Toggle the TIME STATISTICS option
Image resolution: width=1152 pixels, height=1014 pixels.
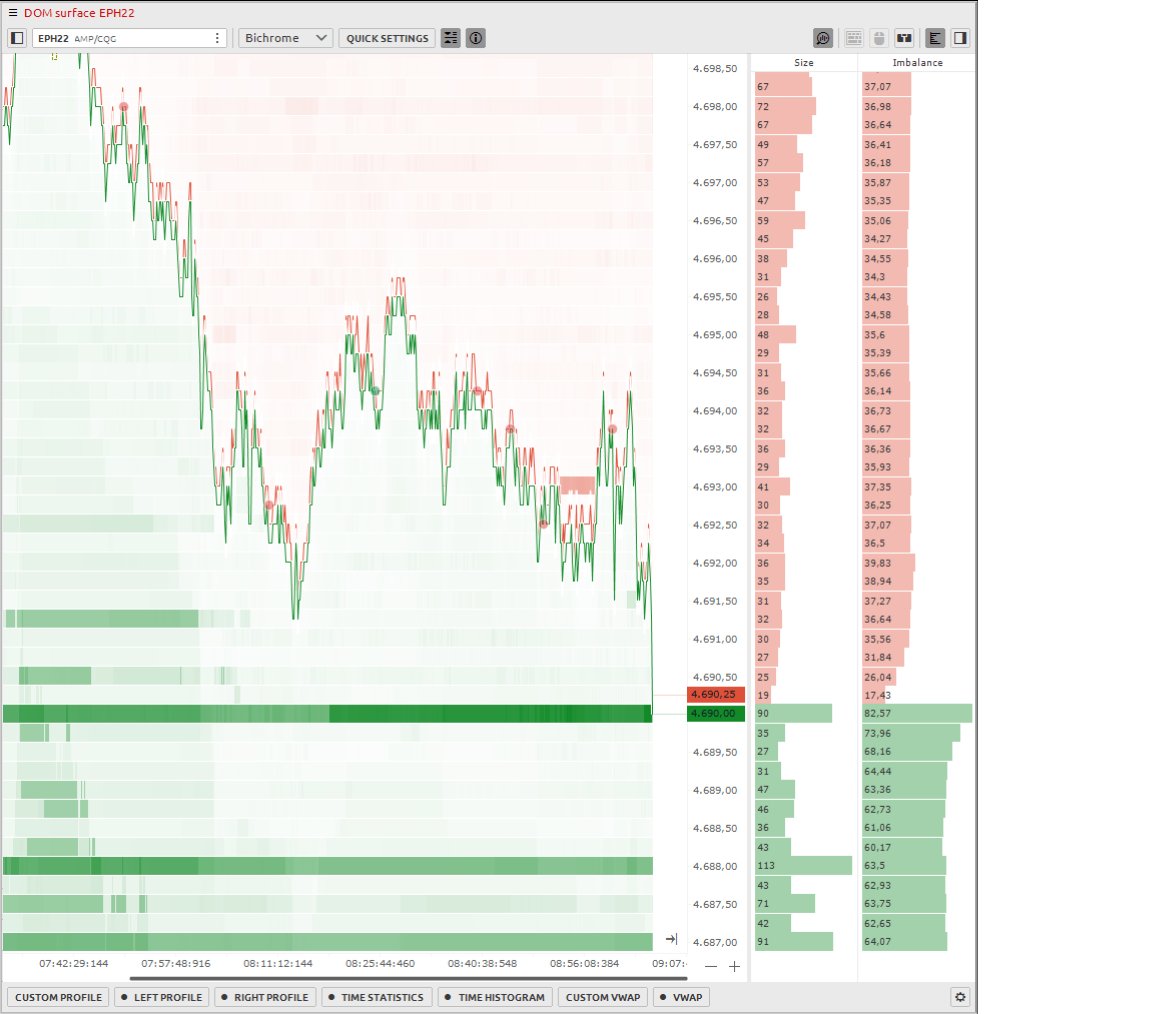376,997
